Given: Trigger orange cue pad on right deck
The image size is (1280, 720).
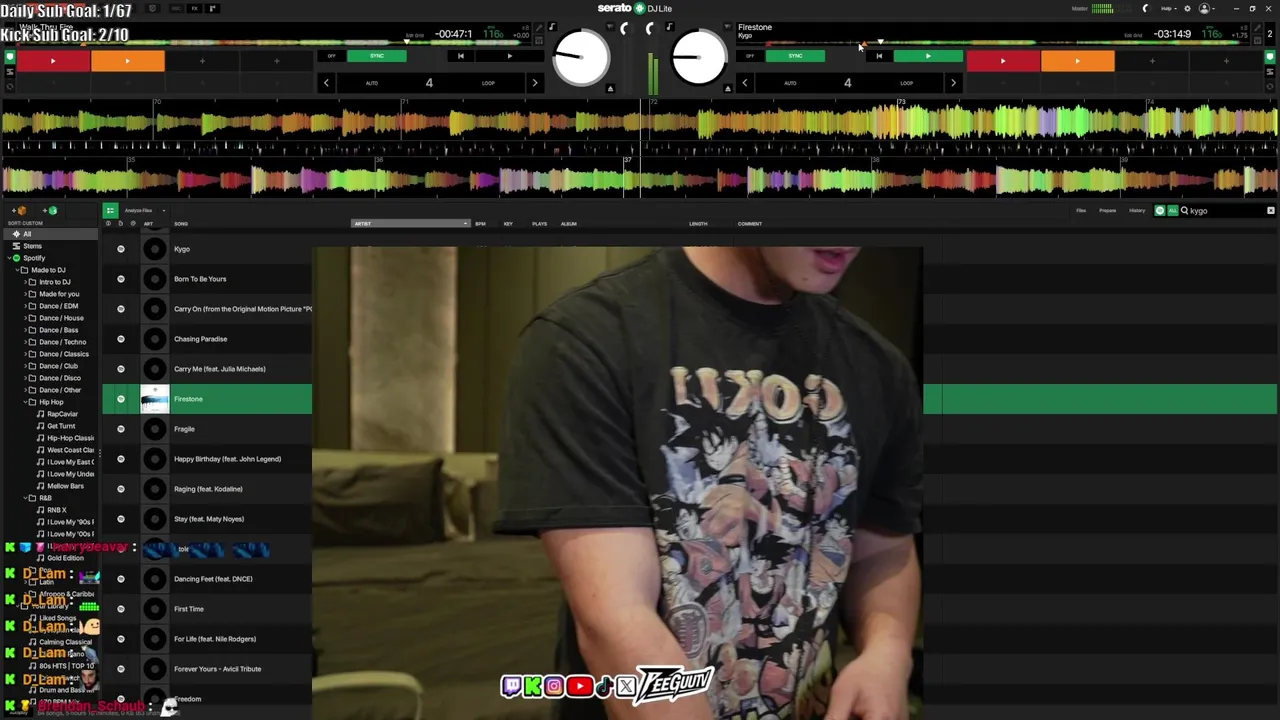Looking at the screenshot, I should (x=1077, y=61).
